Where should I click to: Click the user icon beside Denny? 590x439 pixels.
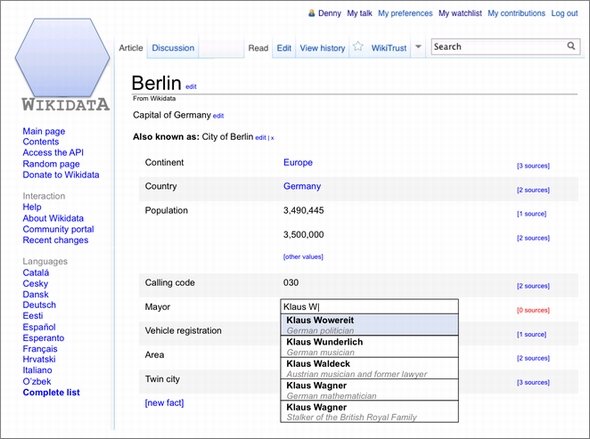312,13
